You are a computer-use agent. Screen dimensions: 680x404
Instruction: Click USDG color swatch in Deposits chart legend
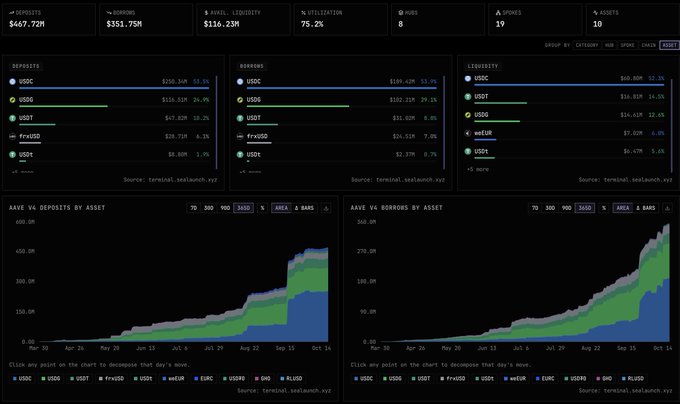tap(43, 379)
